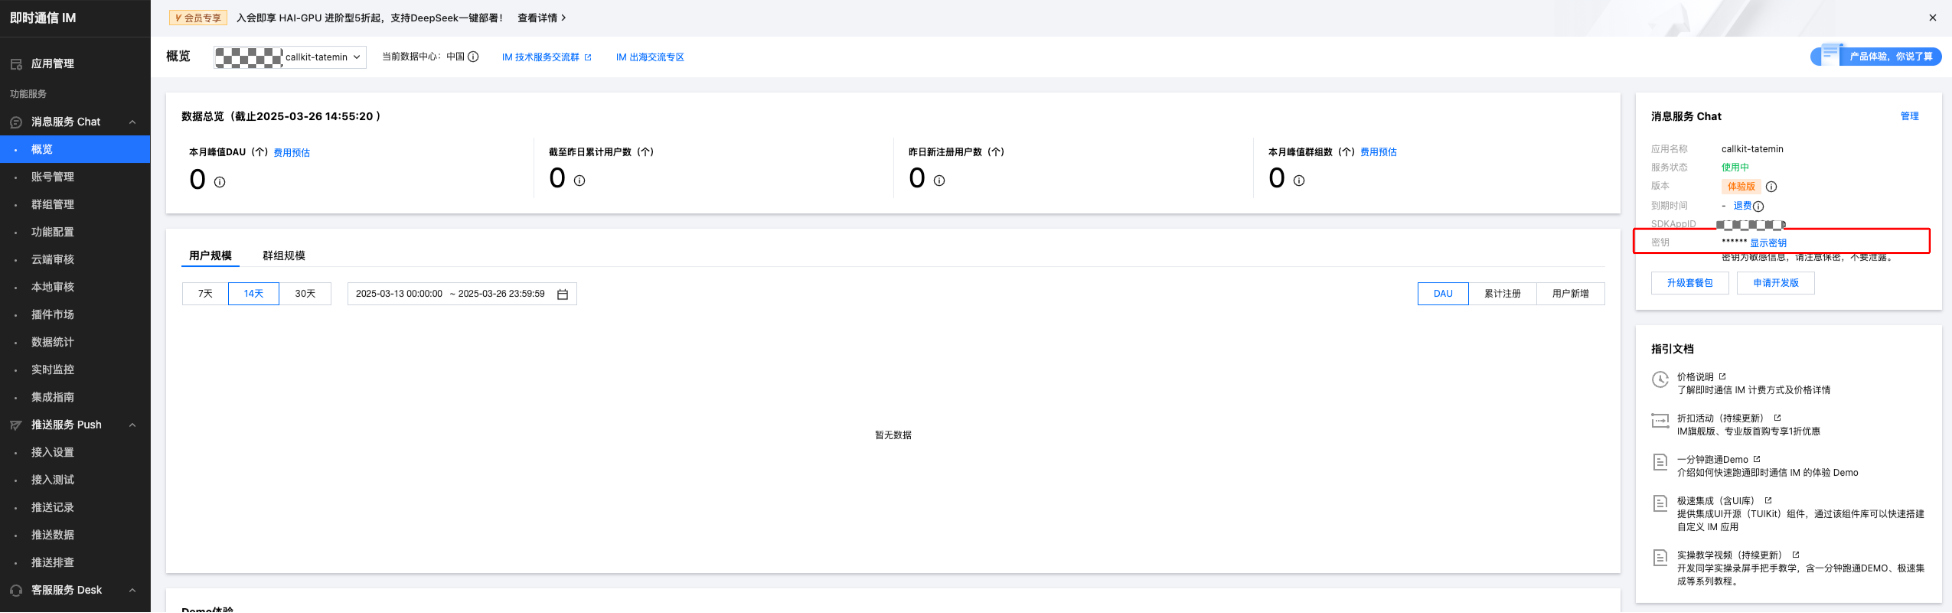Viewport: 1952px width, 613px height.
Task: Select the 7天 time range option
Action: 205,294
